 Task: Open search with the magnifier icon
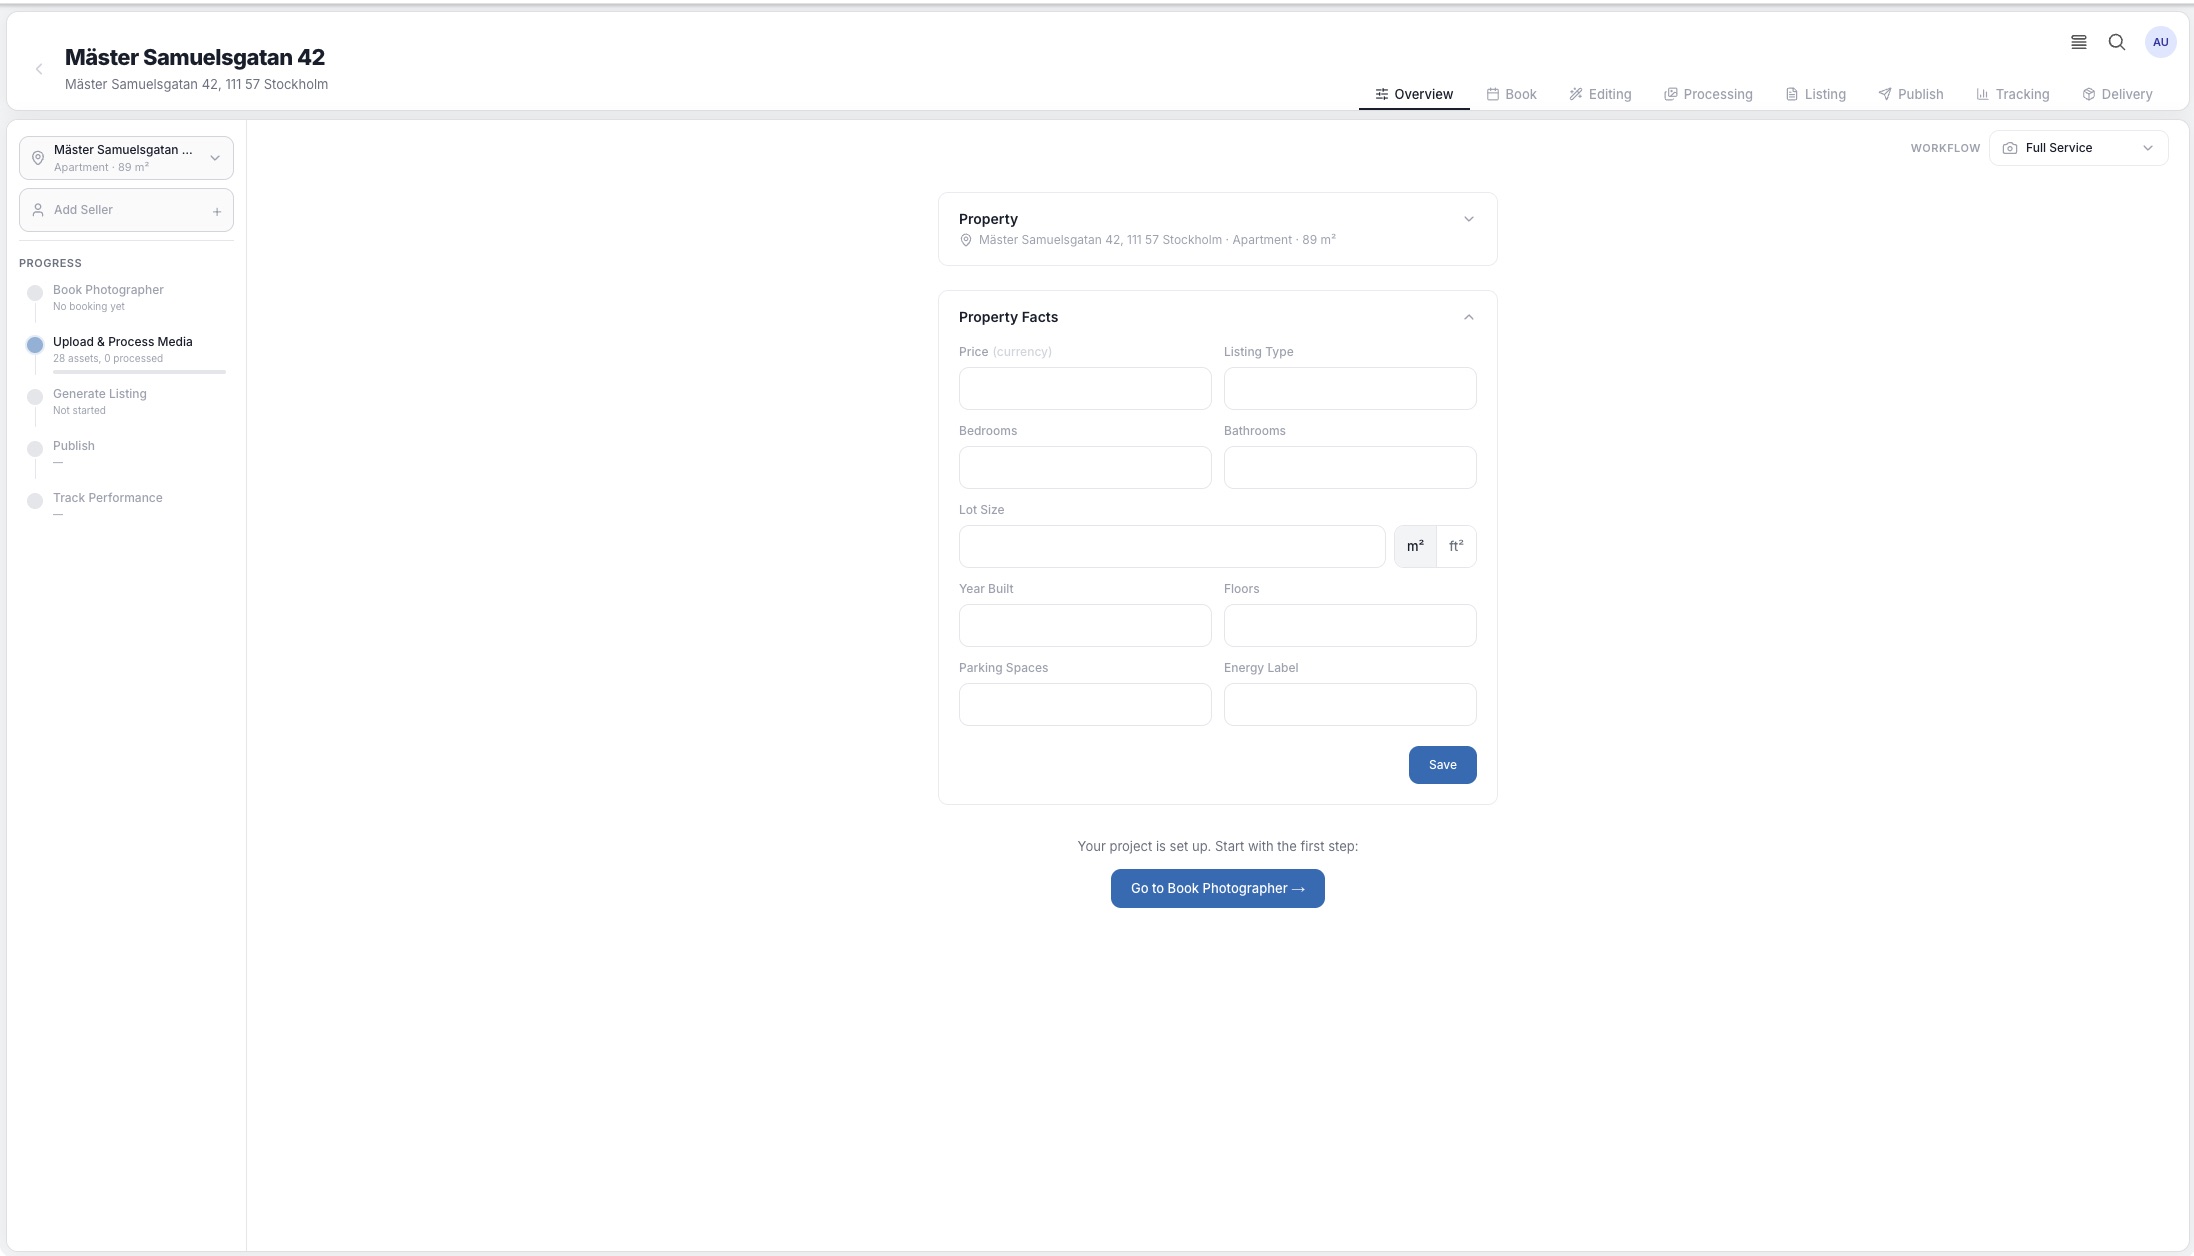point(2117,42)
